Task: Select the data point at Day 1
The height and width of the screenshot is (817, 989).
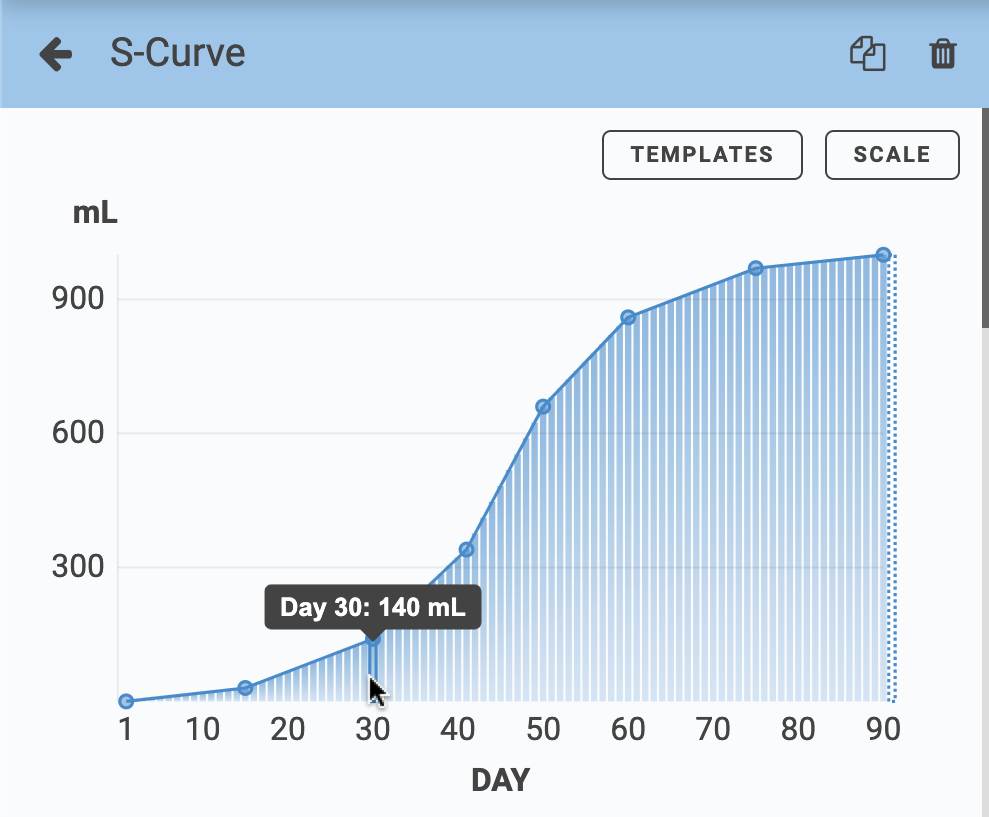Action: (124, 701)
